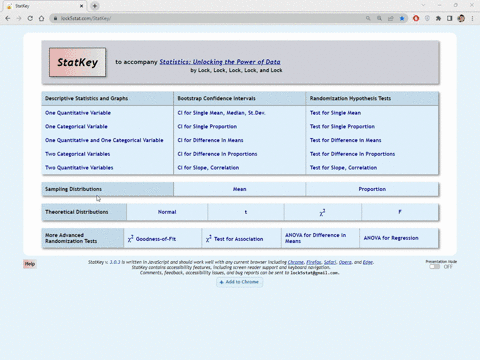Open Test for Difference In Proportions

pyautogui.click(x=352, y=154)
